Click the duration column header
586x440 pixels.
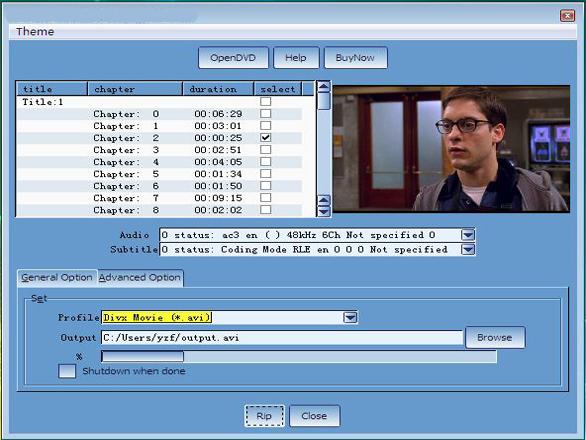click(x=218, y=89)
